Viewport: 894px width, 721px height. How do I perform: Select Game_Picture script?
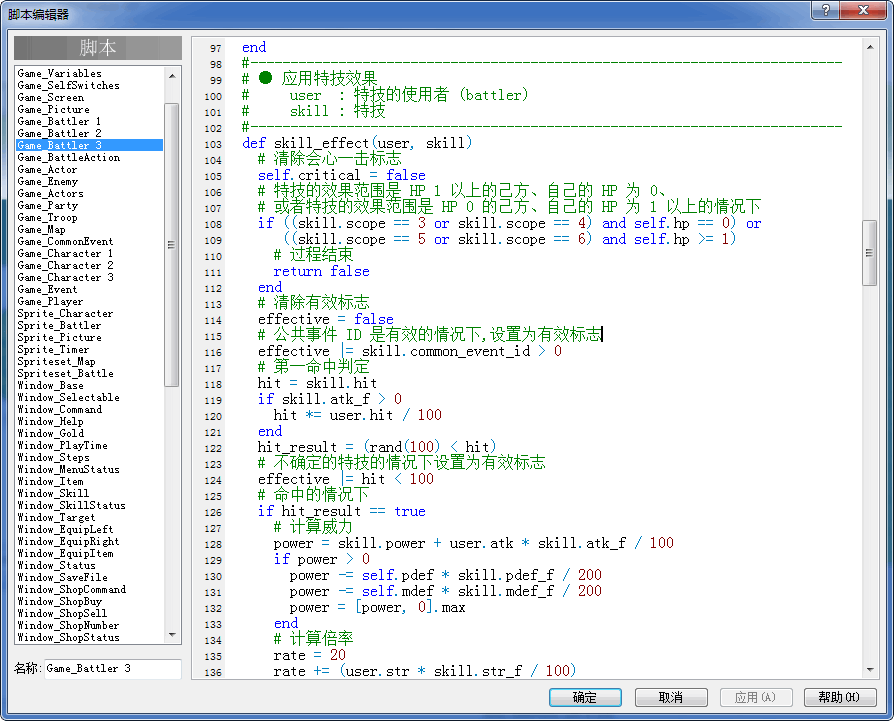pos(54,109)
